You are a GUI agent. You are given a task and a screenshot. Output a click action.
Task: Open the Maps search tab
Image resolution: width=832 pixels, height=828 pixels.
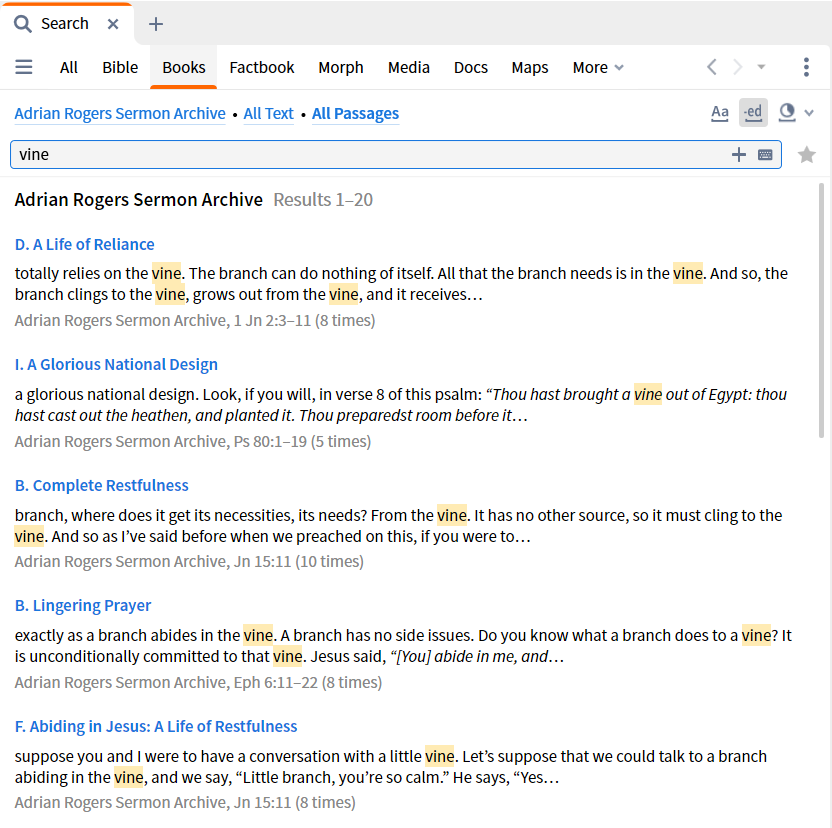point(530,67)
